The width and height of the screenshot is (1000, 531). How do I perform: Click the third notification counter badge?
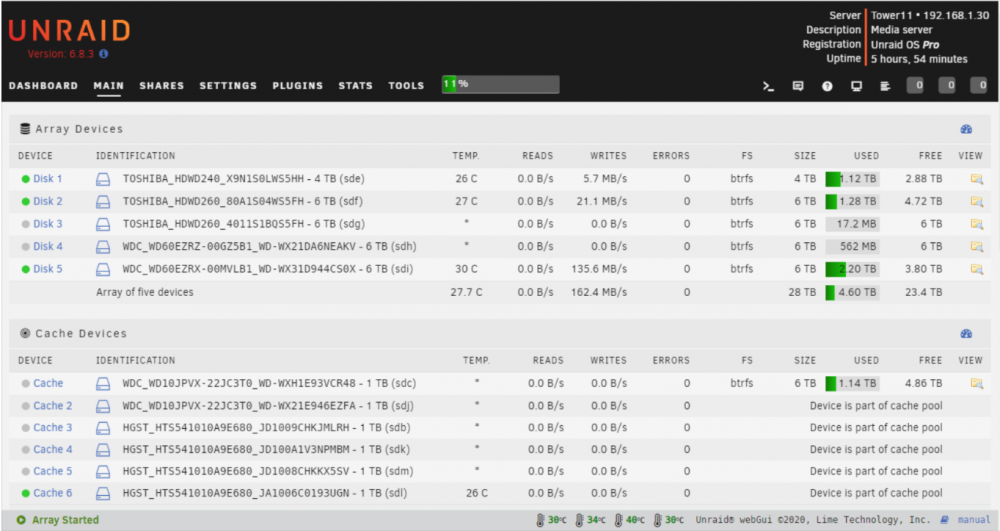[x=979, y=85]
